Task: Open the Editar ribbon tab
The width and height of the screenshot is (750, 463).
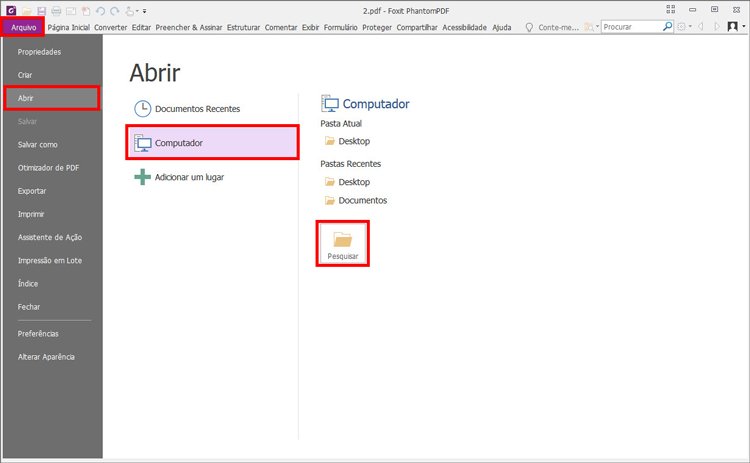Action: [x=141, y=27]
